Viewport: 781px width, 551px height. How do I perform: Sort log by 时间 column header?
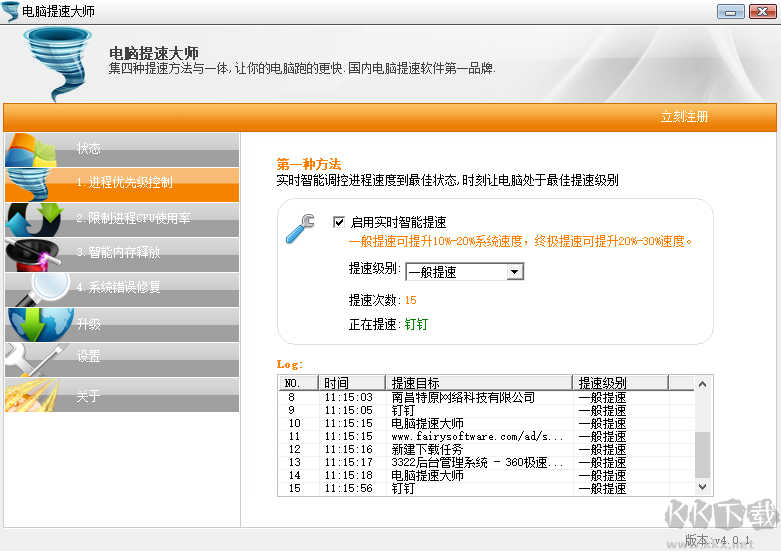pos(350,383)
